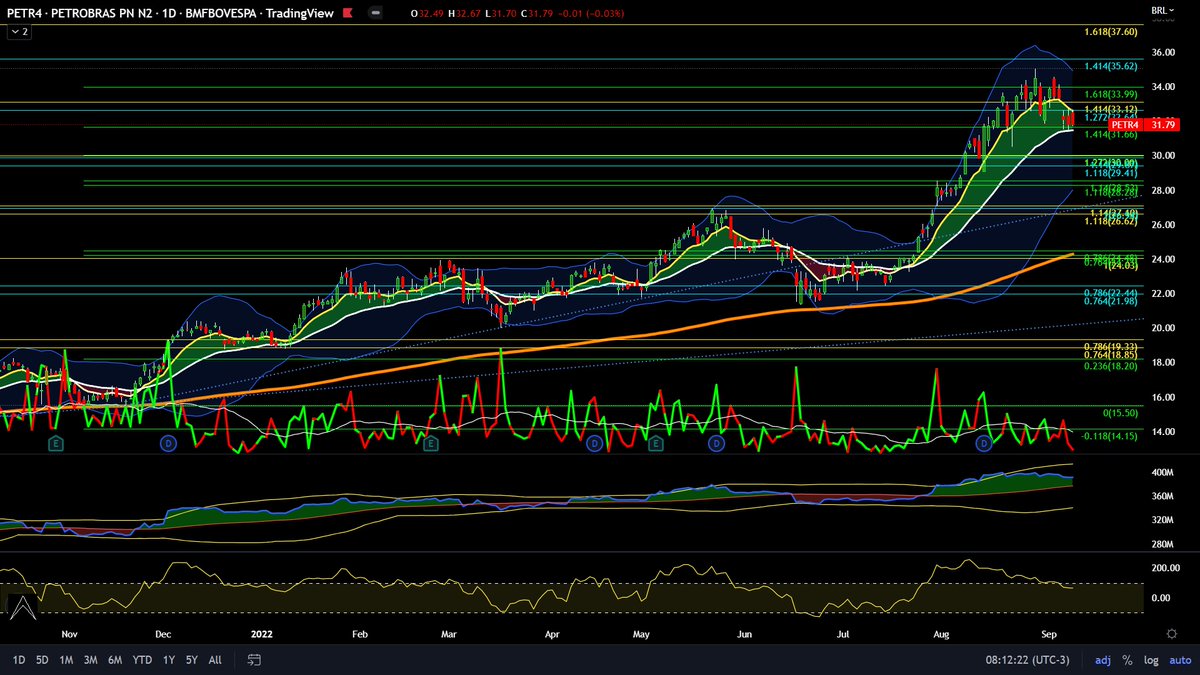This screenshot has height=675, width=1200.
Task: Select the 1Y range tab
Action: (168, 660)
